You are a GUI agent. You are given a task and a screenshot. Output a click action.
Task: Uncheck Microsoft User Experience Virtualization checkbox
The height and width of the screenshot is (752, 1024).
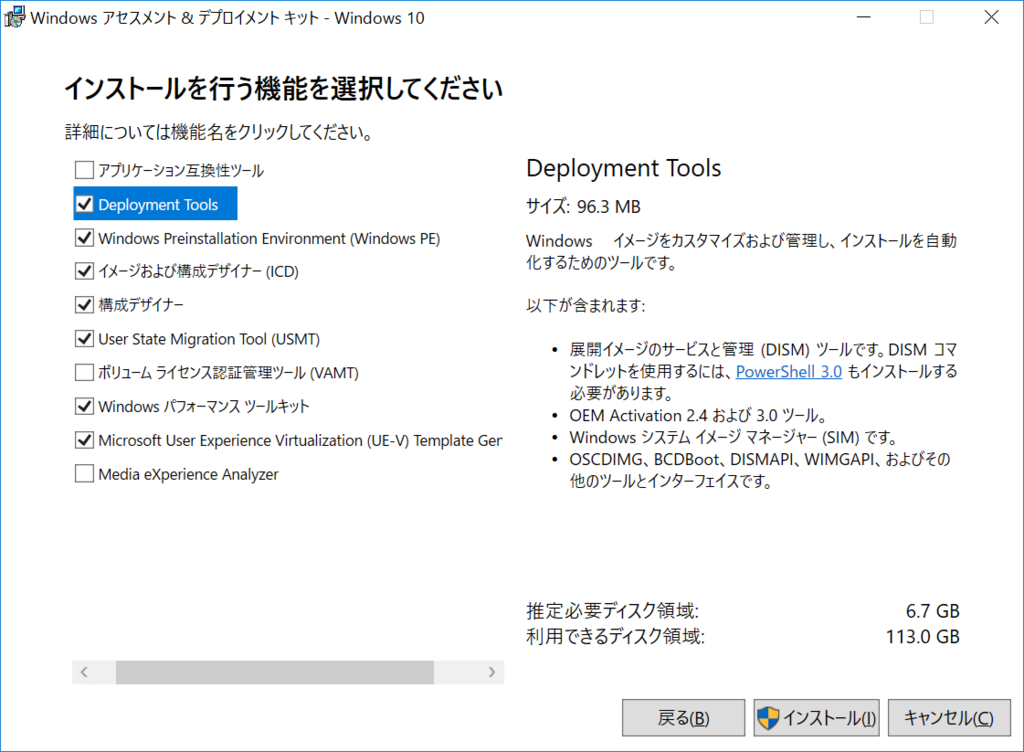click(84, 441)
